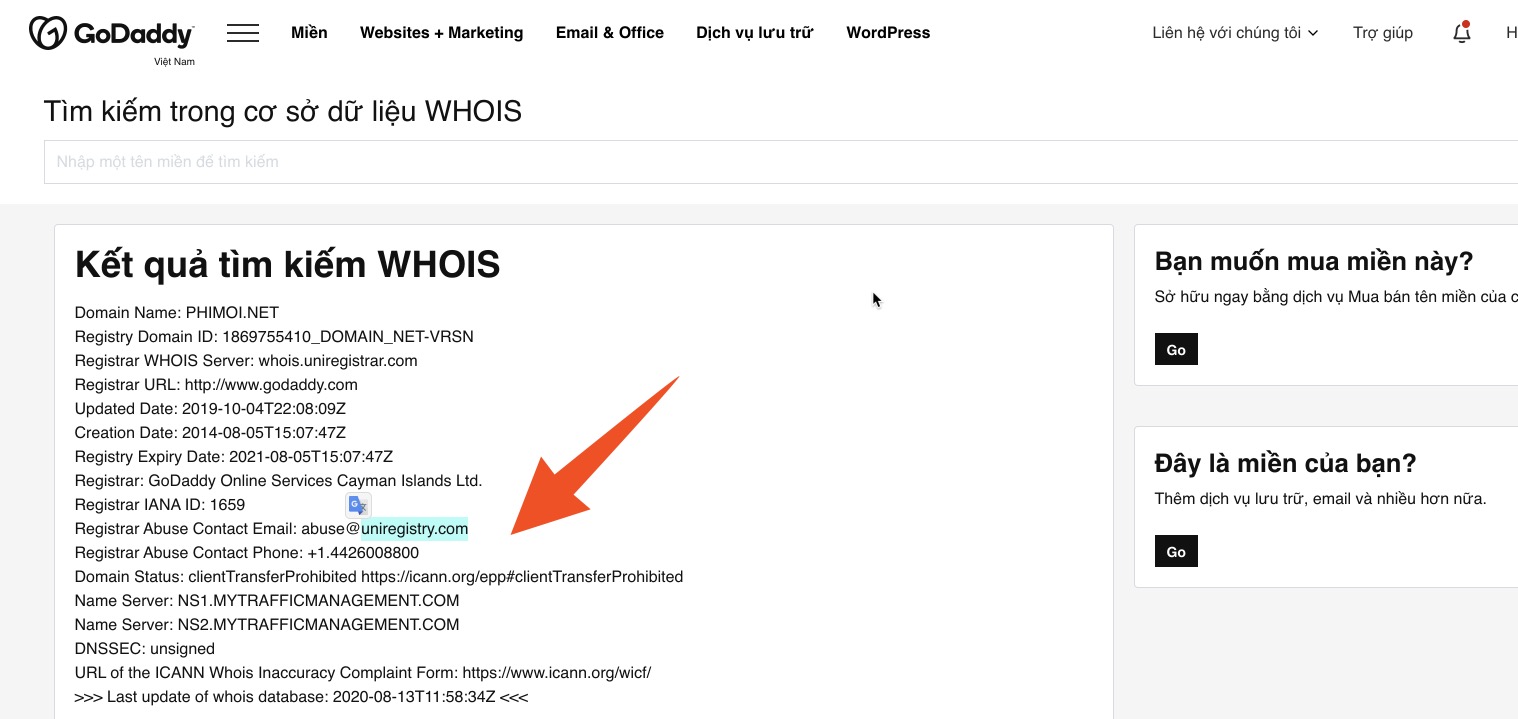Open the hamburger menu icon
Screen dimensions: 1518x719
pos(243,33)
